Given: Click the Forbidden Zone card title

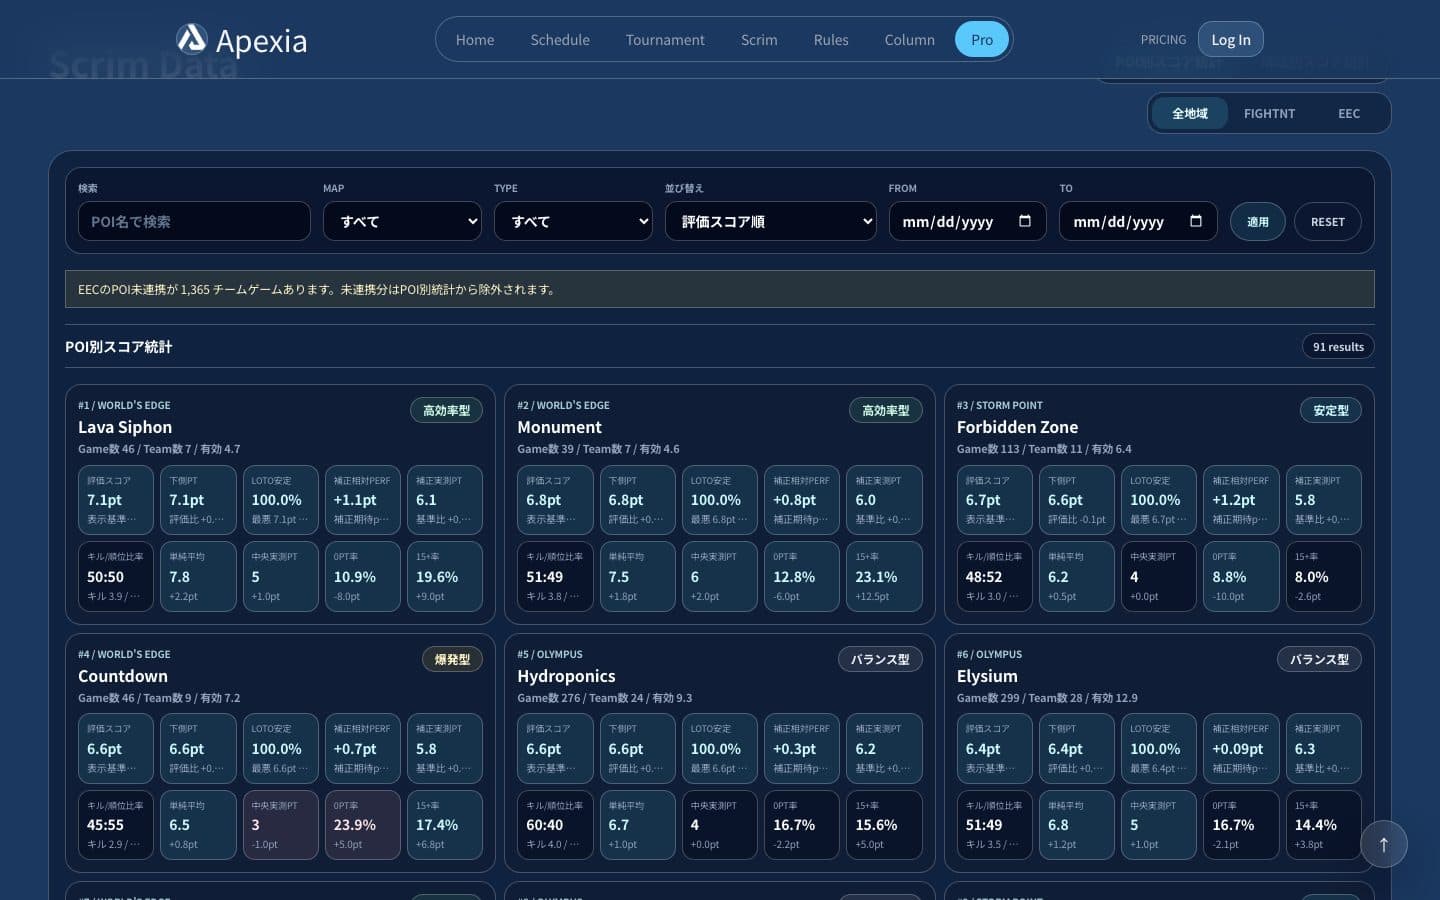Looking at the screenshot, I should click(x=1017, y=427).
